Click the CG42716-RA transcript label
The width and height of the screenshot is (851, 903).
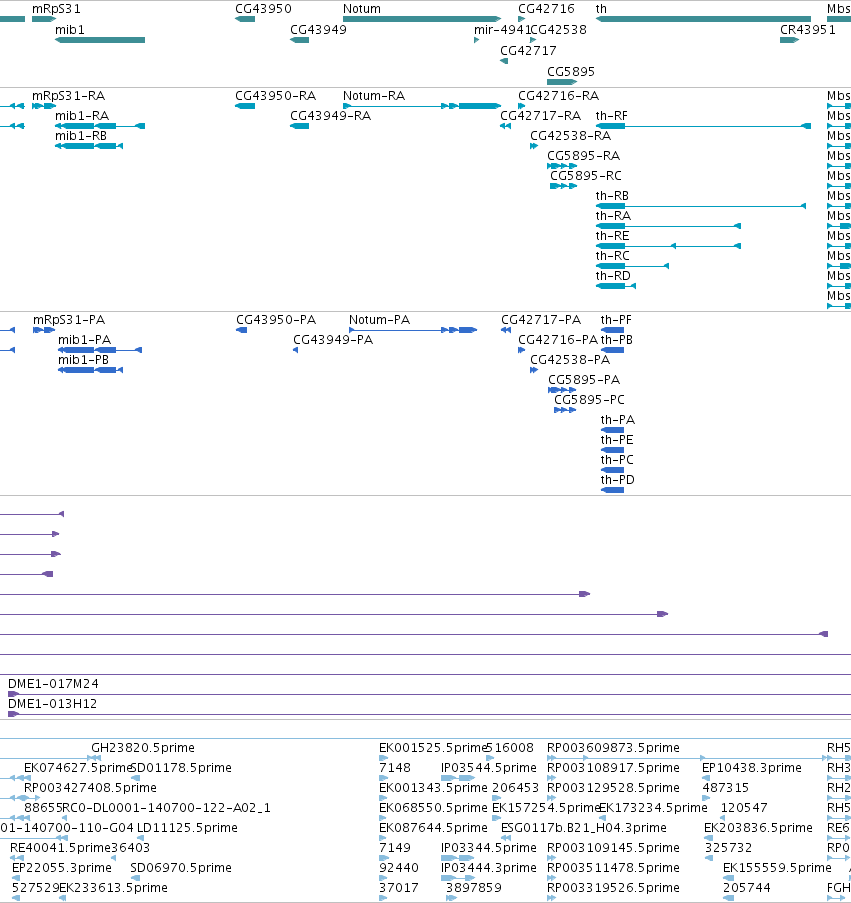559,96
